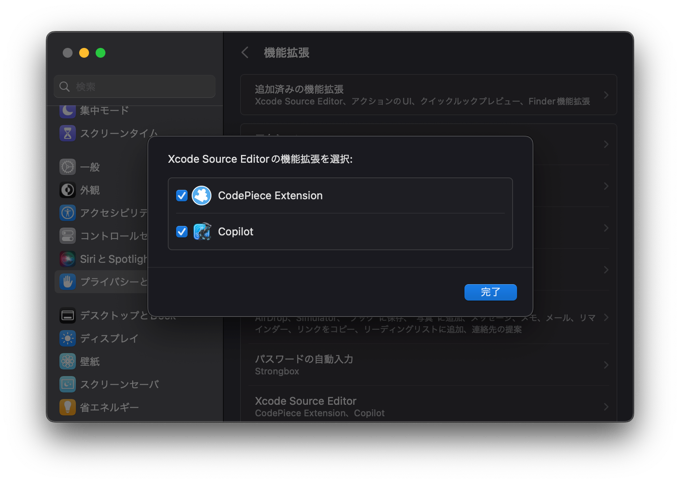Select the 一般 gear icon
This screenshot has height=483, width=680.
pyautogui.click(x=67, y=167)
